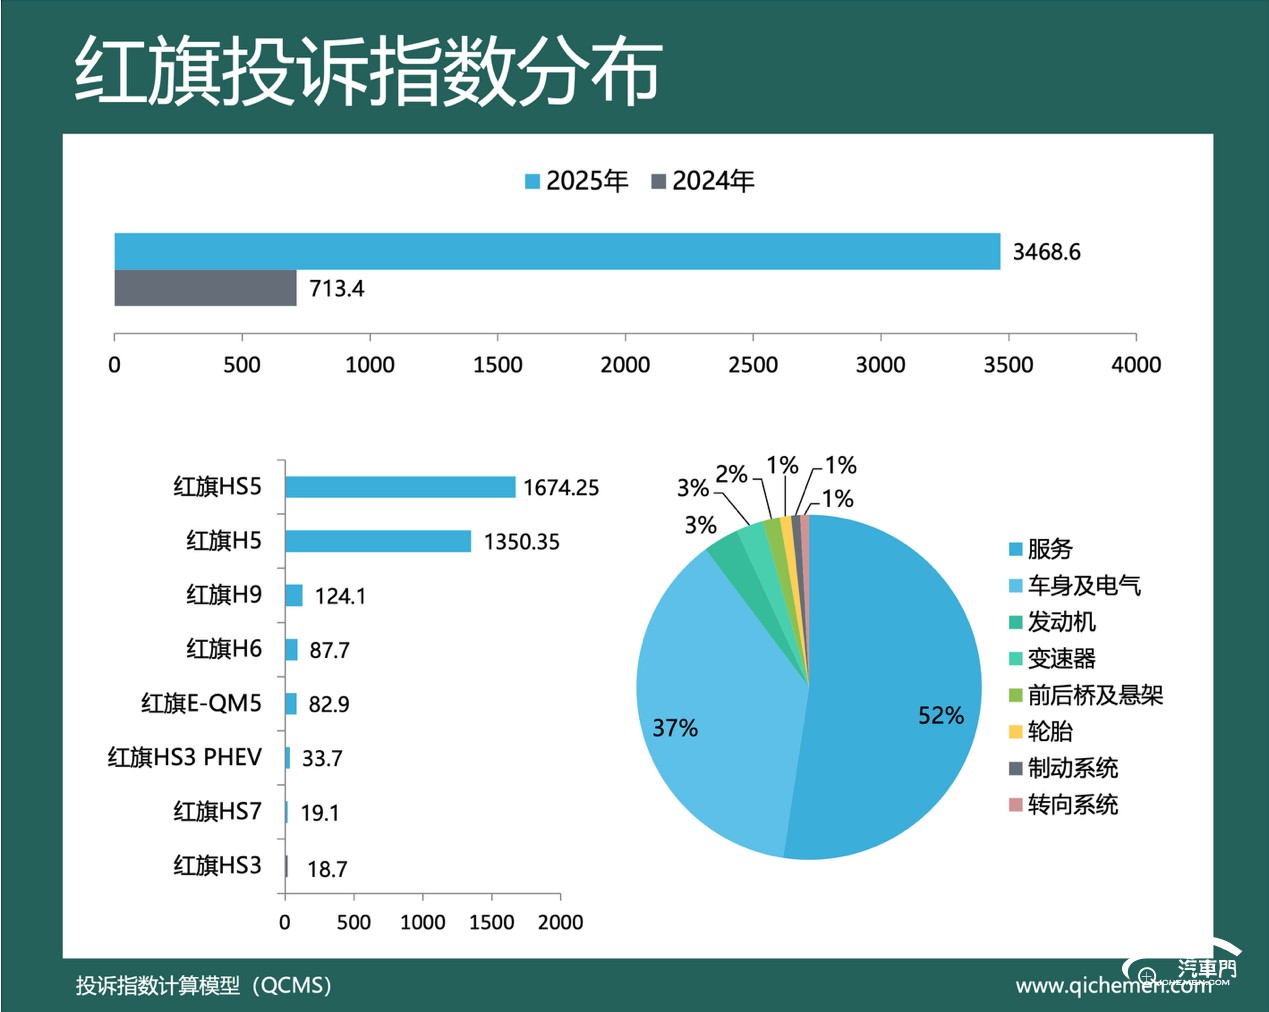The width and height of the screenshot is (1269, 1012).
Task: Click the 红旗H6 axis label
Action: coord(224,649)
